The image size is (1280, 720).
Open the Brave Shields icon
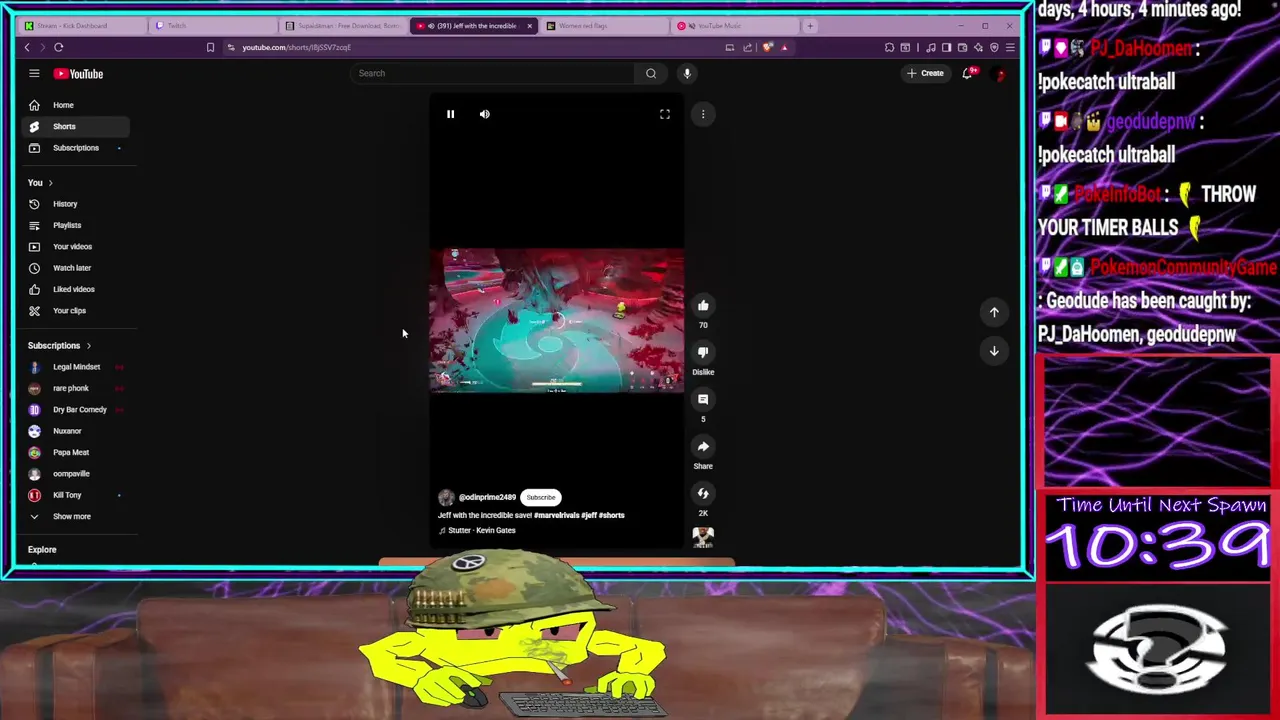768,47
